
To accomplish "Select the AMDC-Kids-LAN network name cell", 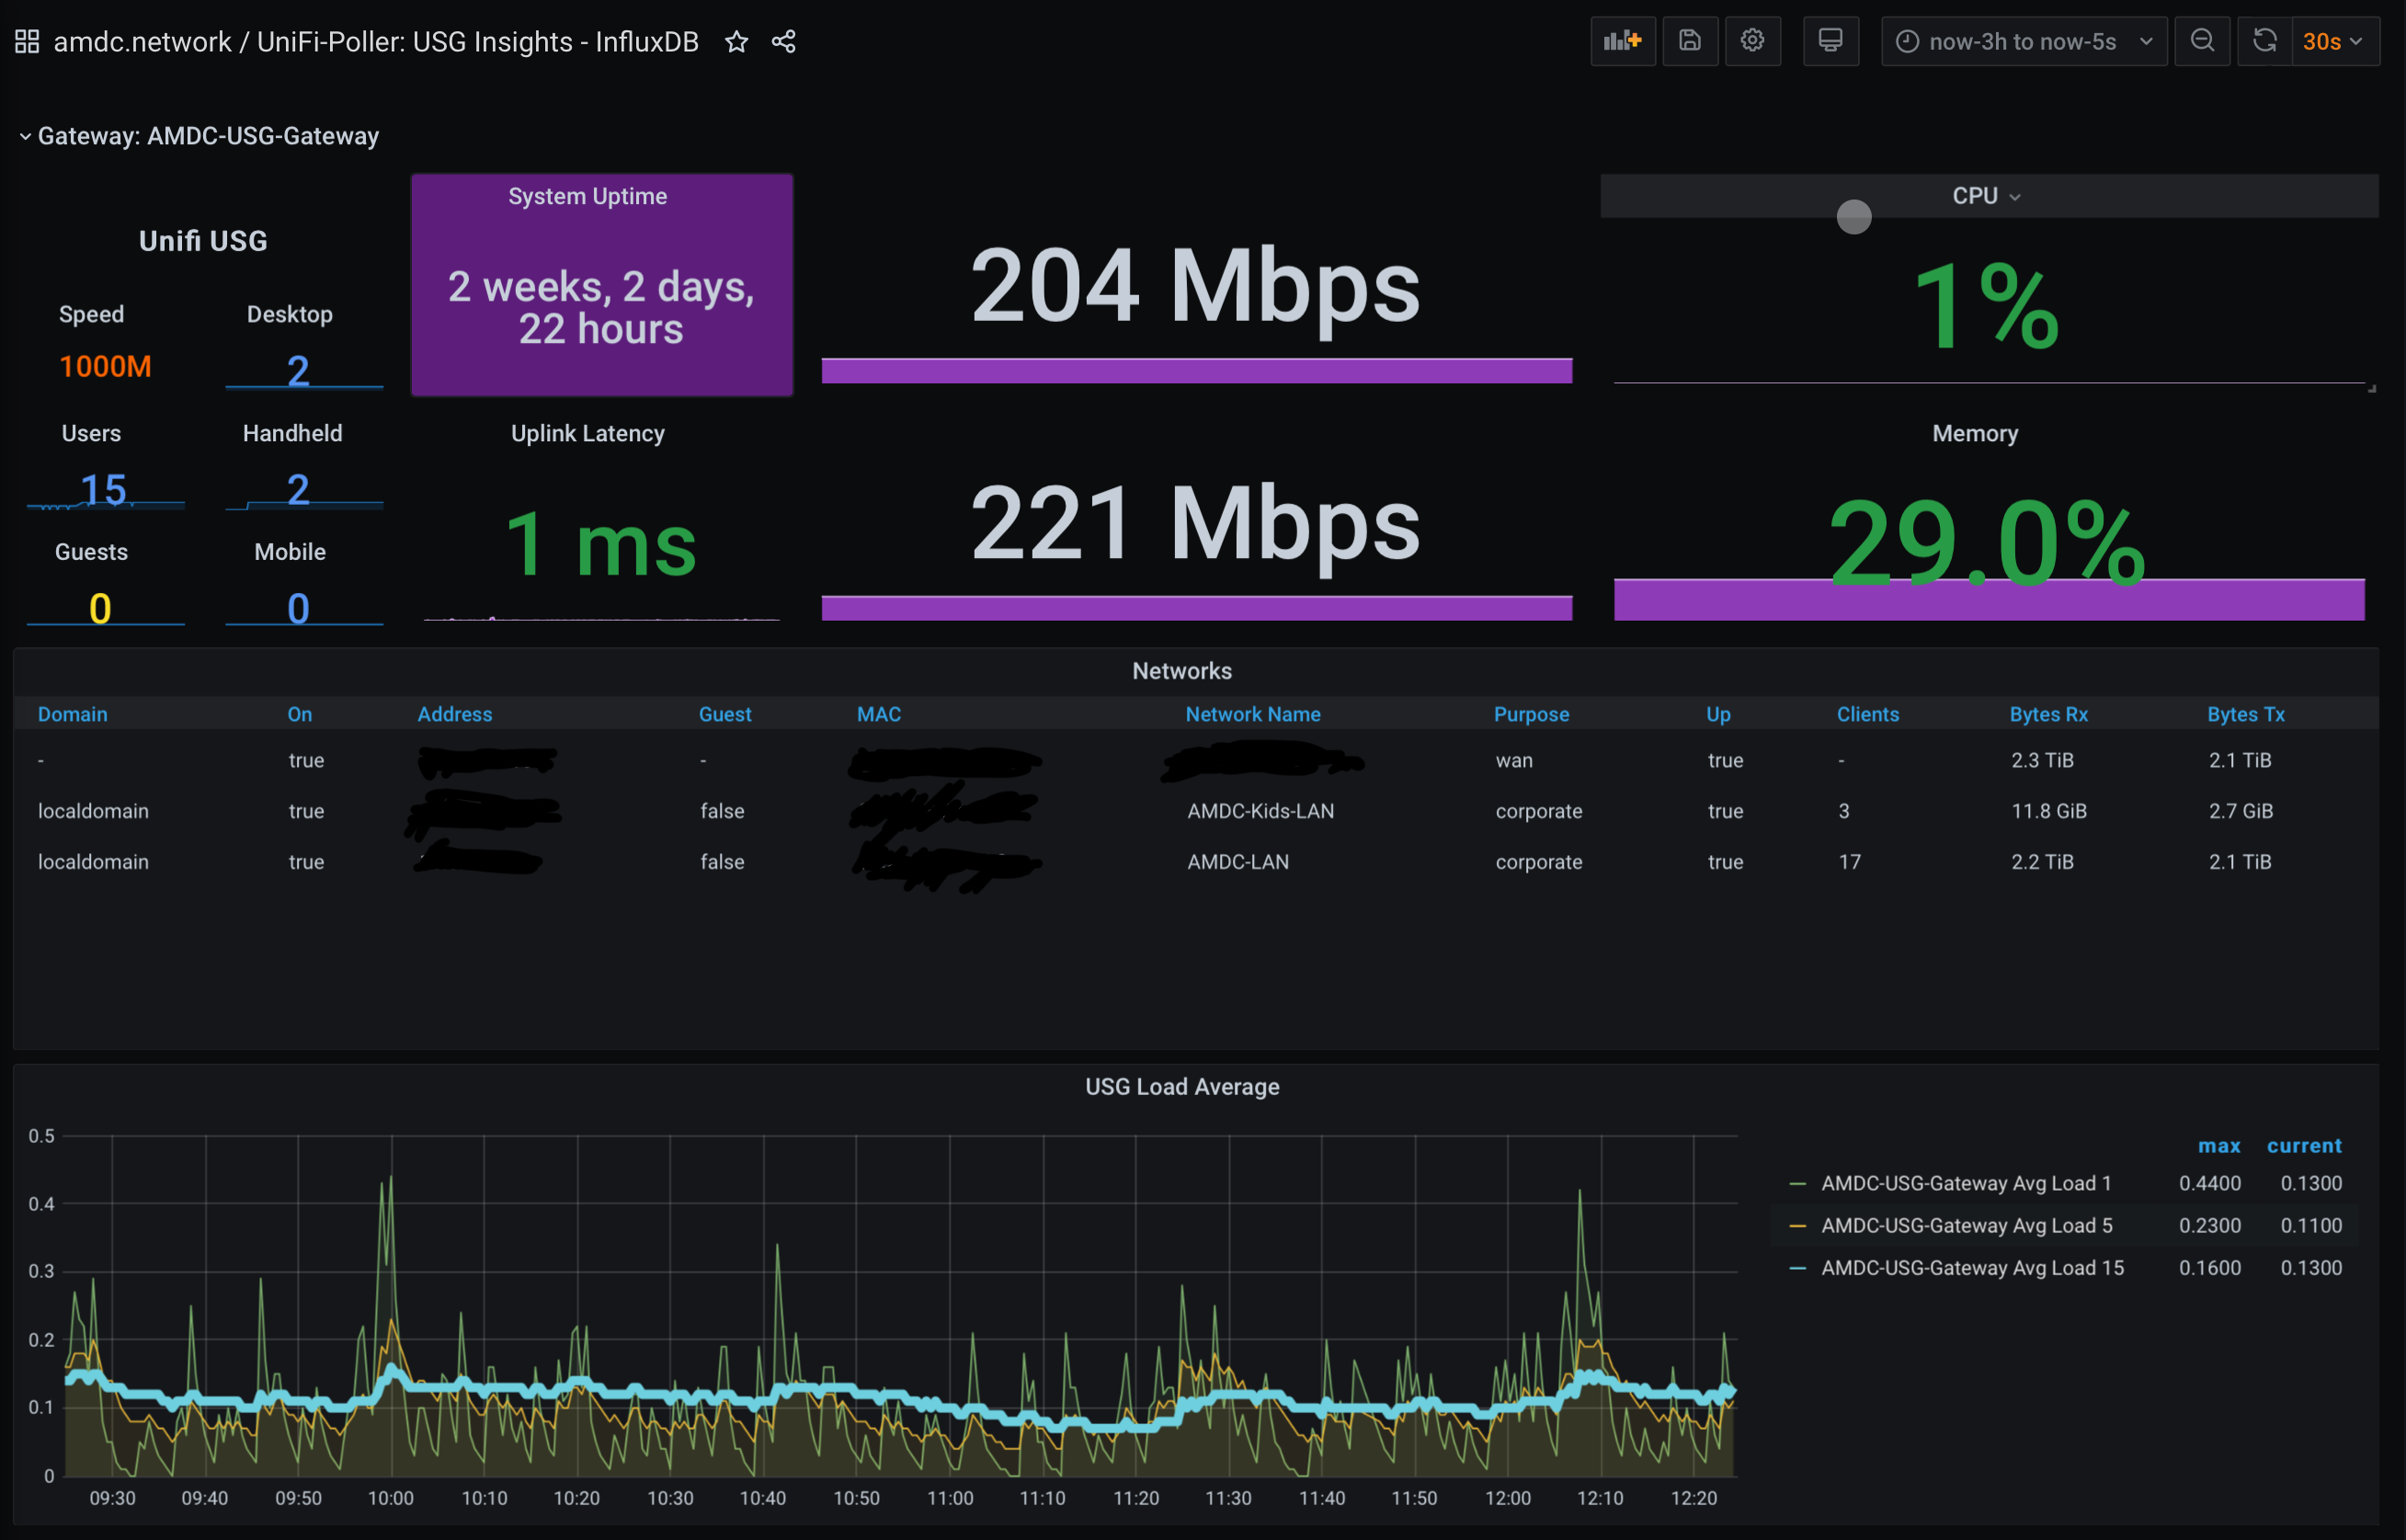I will pyautogui.click(x=1260, y=811).
